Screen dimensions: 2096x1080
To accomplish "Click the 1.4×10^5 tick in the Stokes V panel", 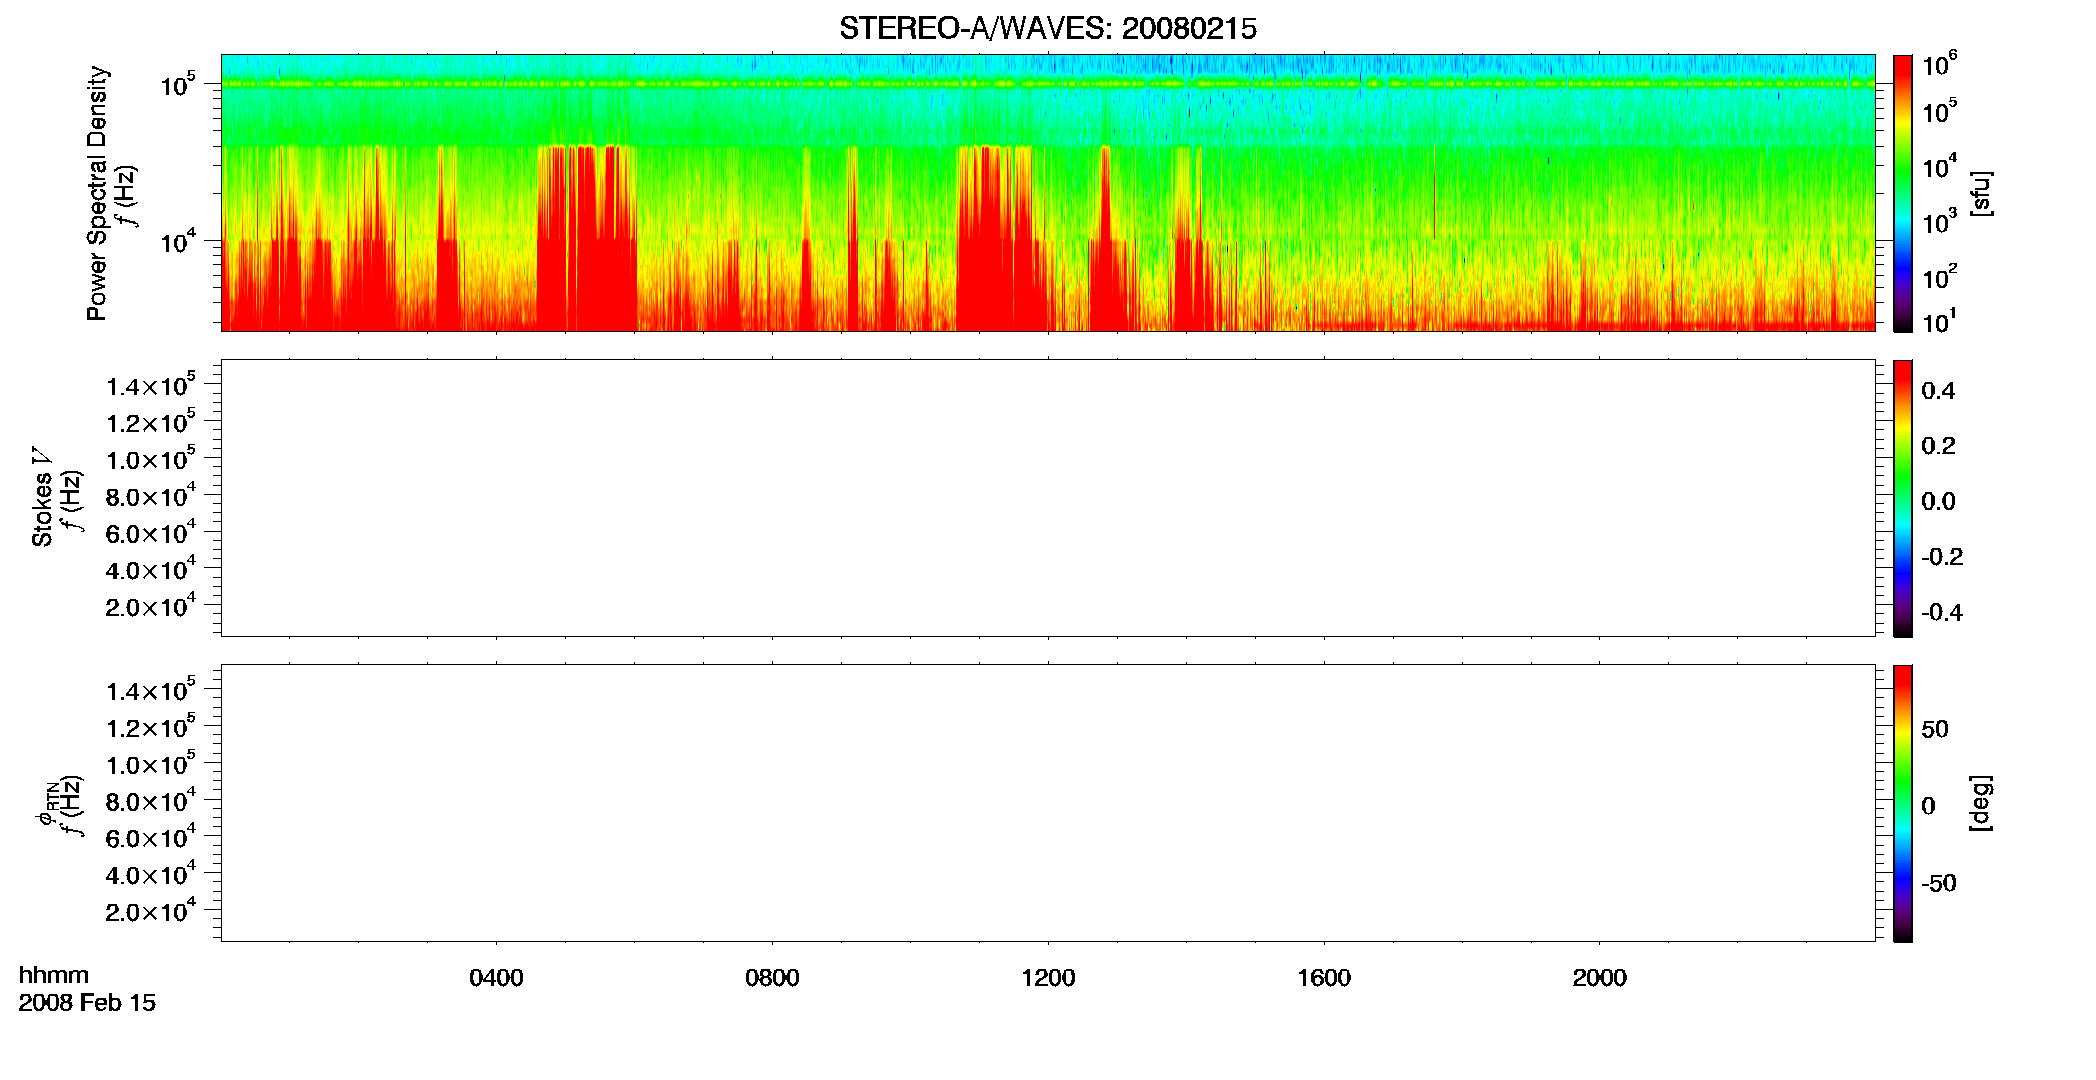I will coord(151,386).
